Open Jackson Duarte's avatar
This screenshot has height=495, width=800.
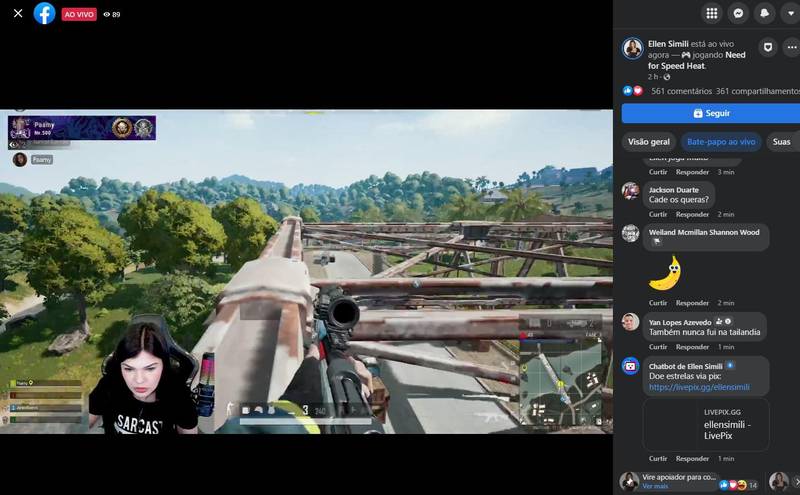point(631,191)
